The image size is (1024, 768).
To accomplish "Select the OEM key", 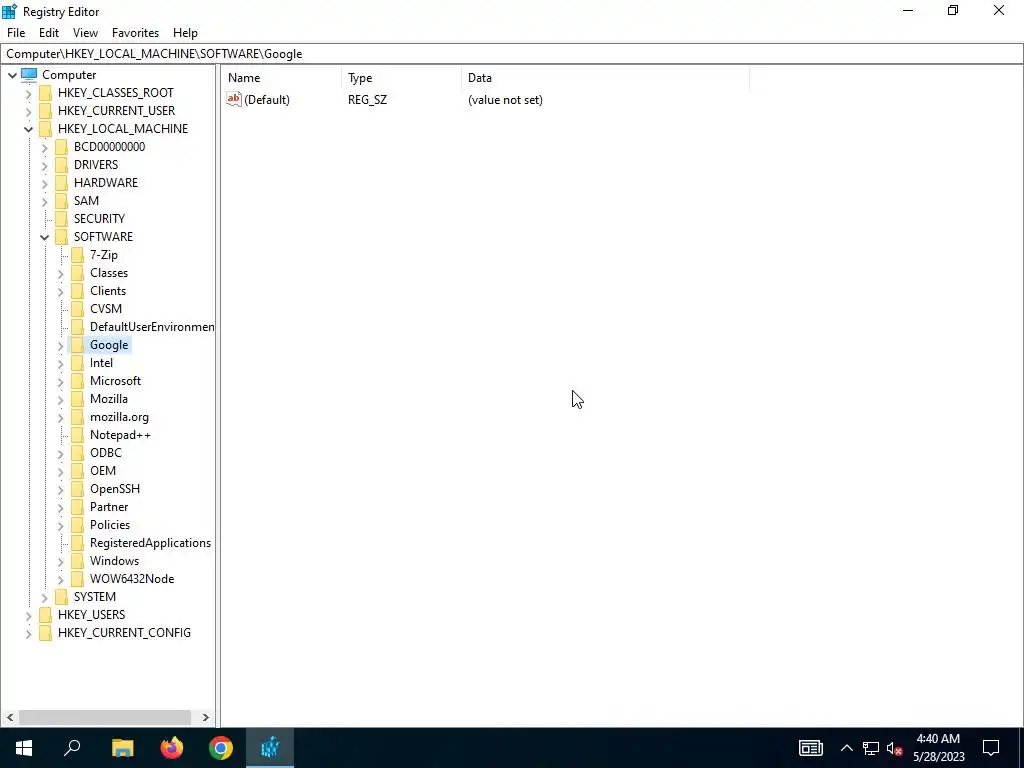I will pos(103,471).
